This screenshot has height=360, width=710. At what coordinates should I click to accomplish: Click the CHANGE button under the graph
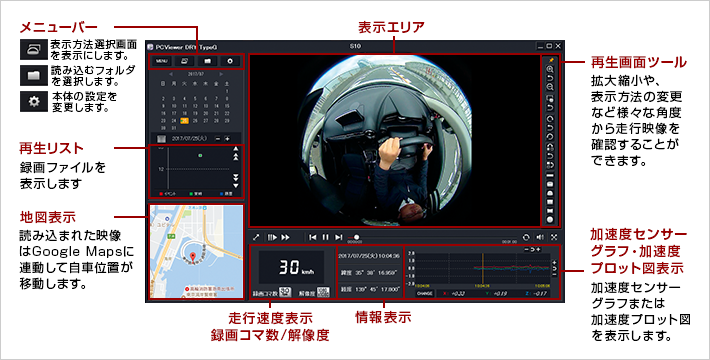[424, 293]
